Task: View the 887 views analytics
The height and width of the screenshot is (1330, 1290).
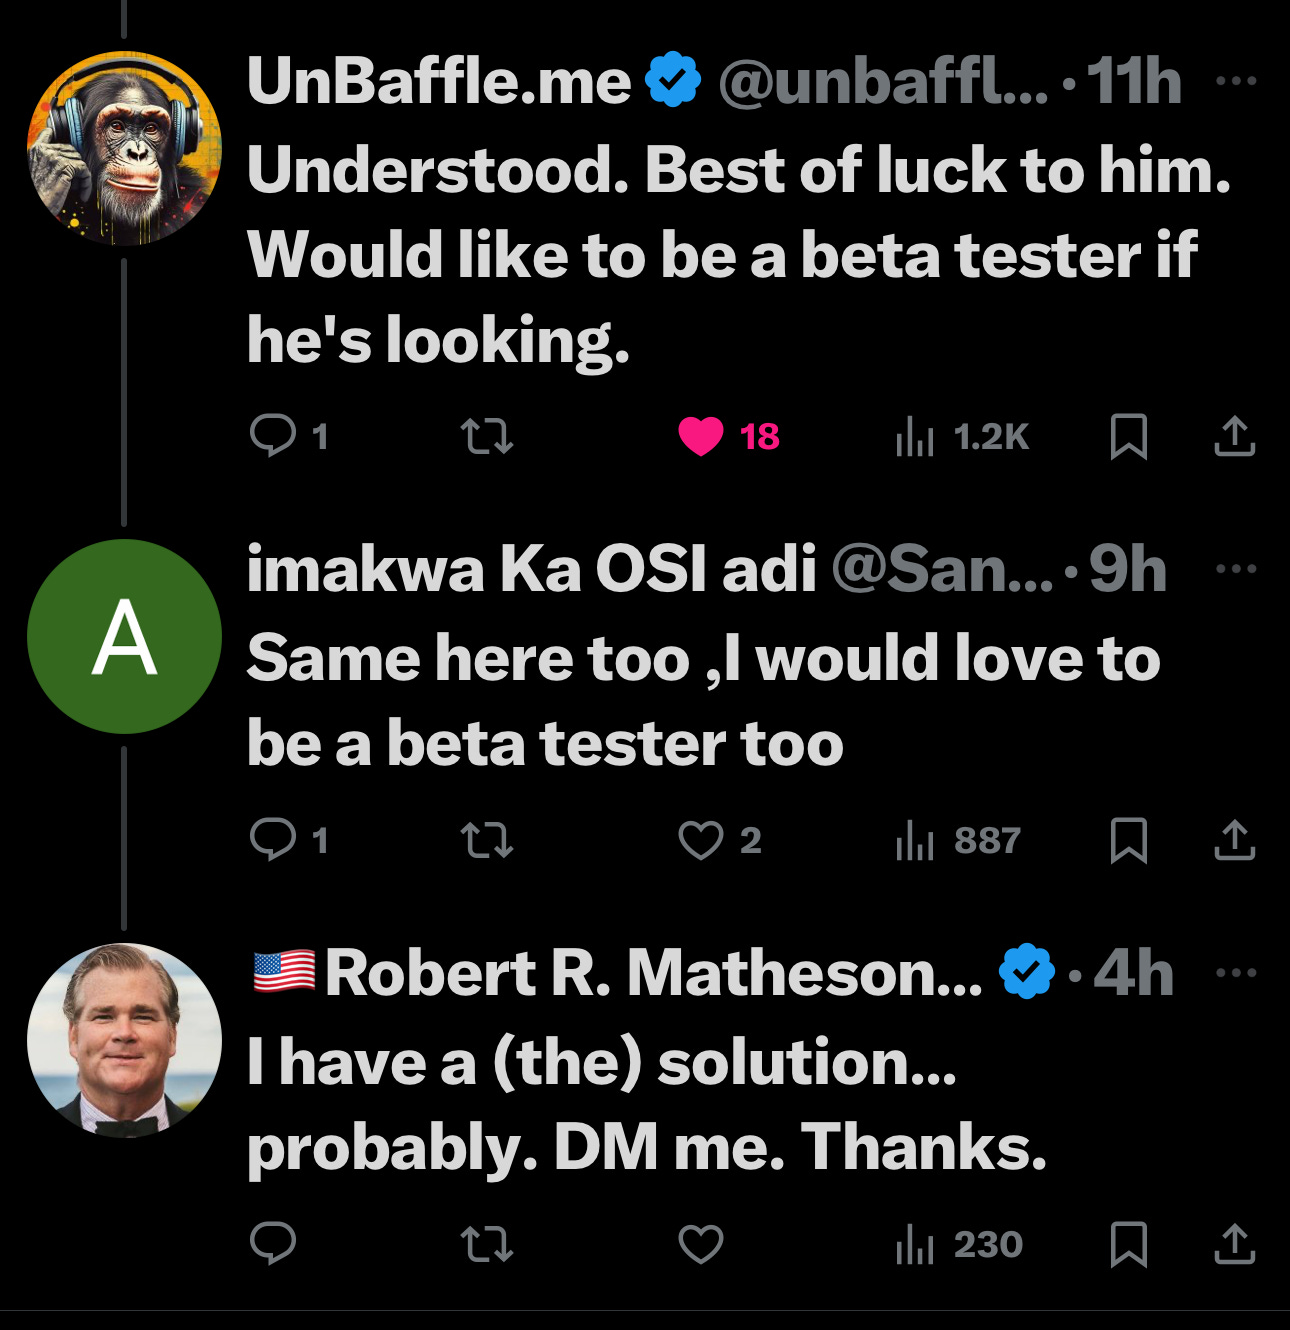Action: coord(958,840)
